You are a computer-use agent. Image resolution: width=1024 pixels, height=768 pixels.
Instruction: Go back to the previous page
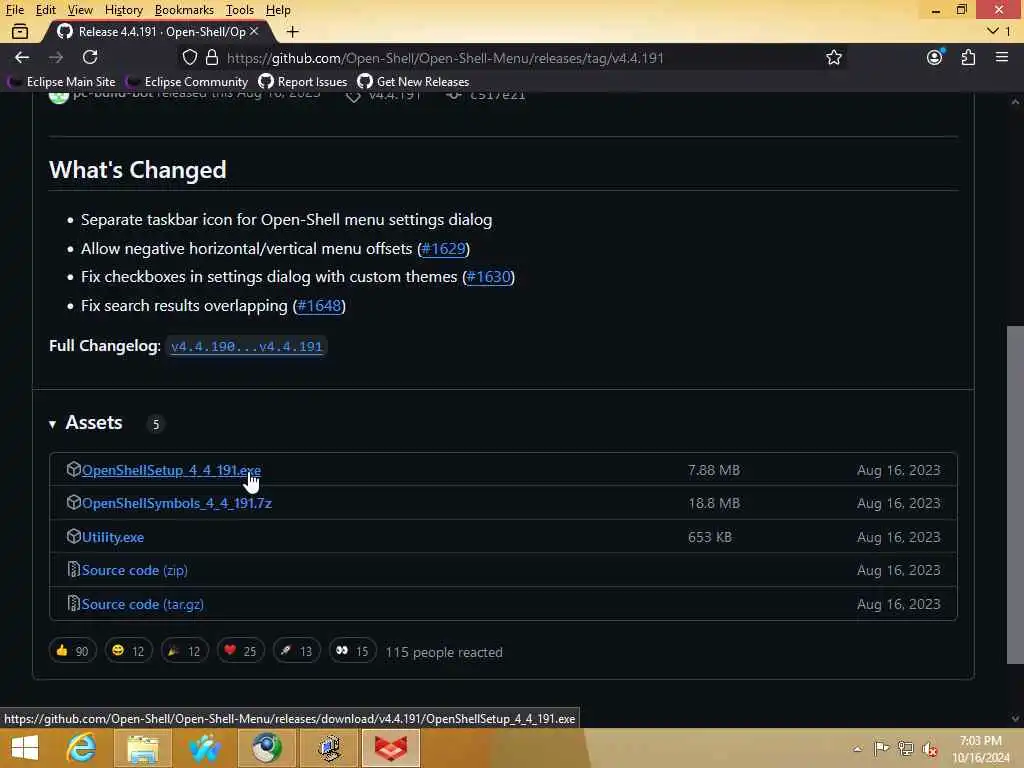point(22,57)
